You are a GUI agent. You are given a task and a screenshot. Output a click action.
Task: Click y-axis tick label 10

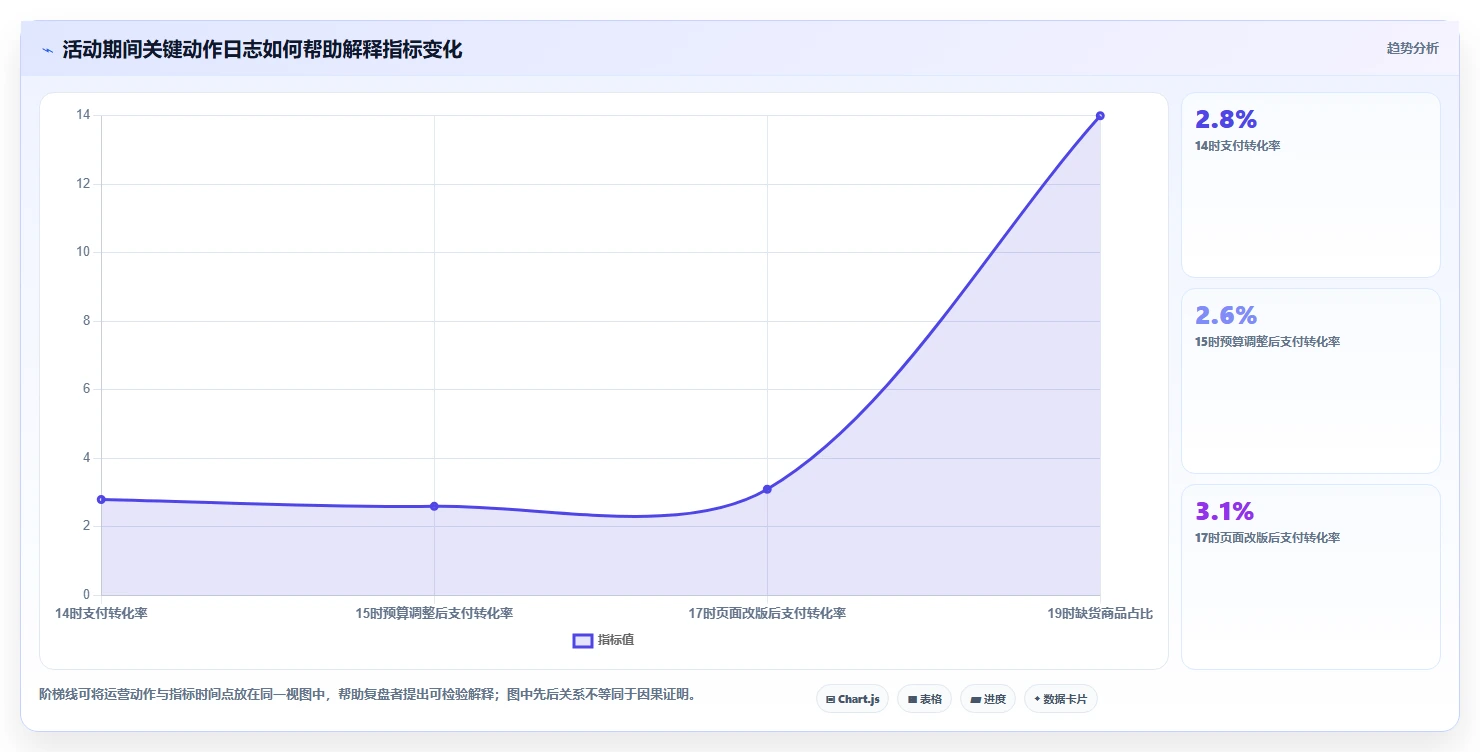(83, 252)
